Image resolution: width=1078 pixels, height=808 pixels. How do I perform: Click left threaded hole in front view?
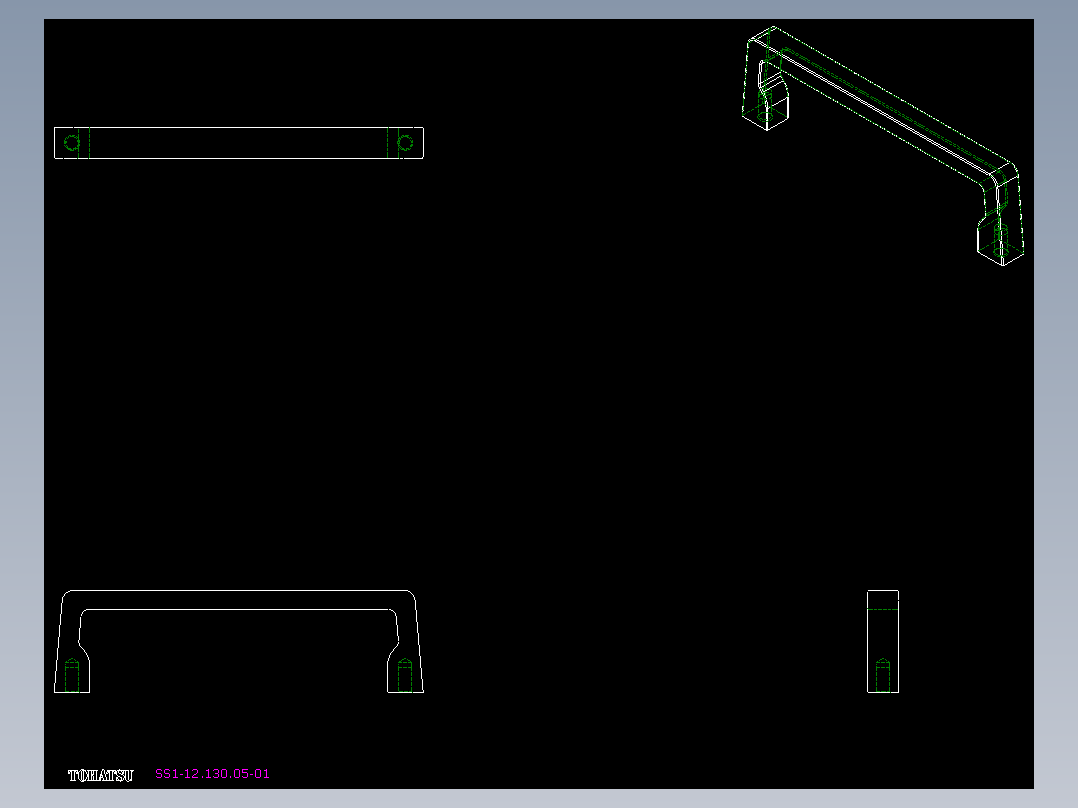[x=72, y=675]
